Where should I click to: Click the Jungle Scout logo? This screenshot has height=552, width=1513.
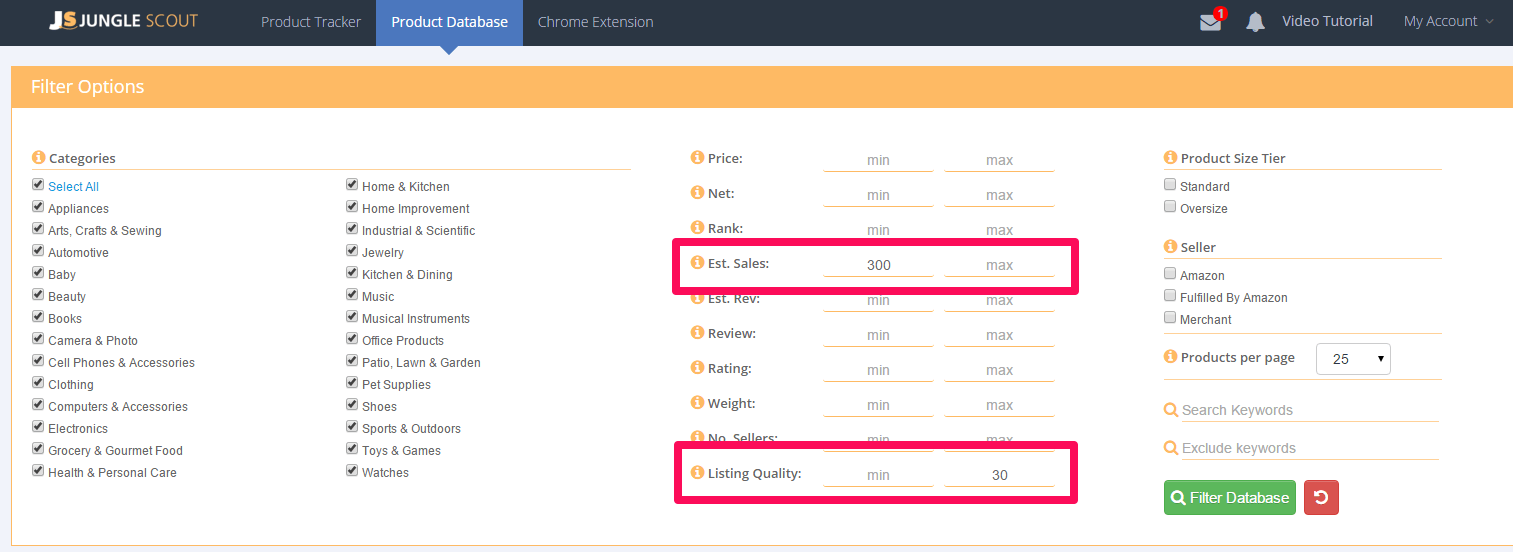point(123,21)
